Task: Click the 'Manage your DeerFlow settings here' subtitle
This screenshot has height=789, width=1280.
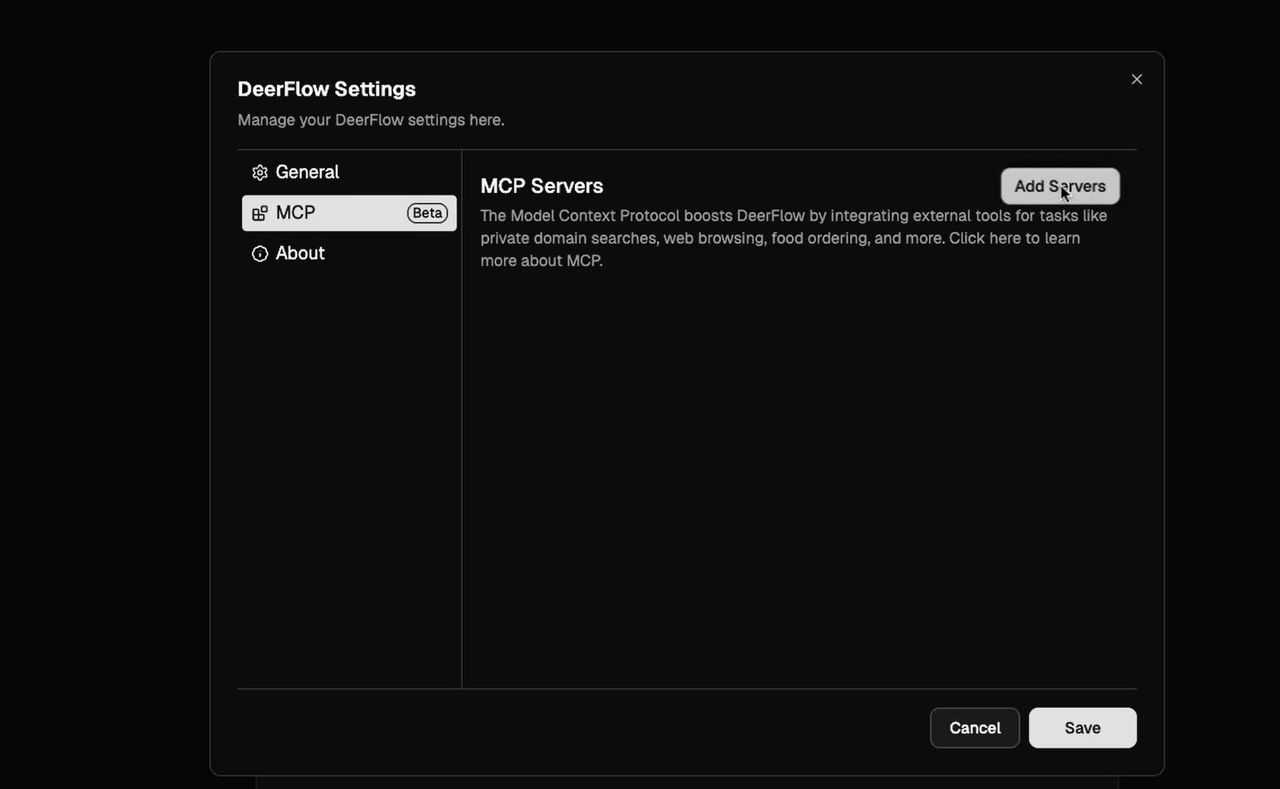Action: [x=370, y=120]
